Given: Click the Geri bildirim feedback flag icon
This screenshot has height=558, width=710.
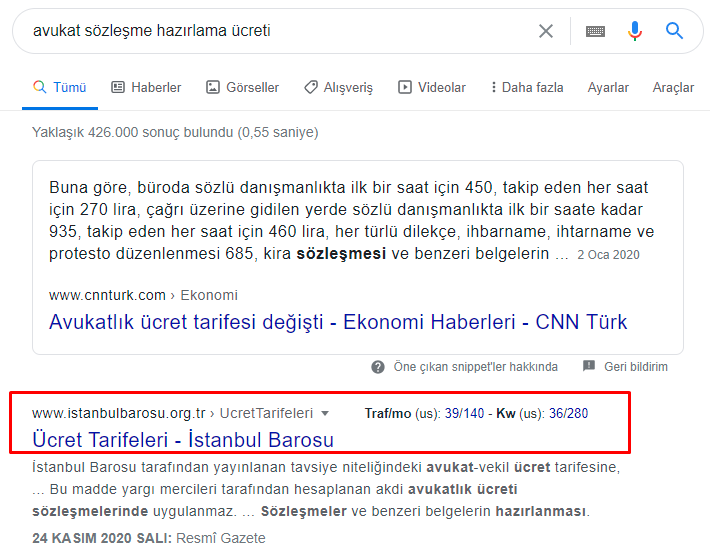Looking at the screenshot, I should 589,366.
